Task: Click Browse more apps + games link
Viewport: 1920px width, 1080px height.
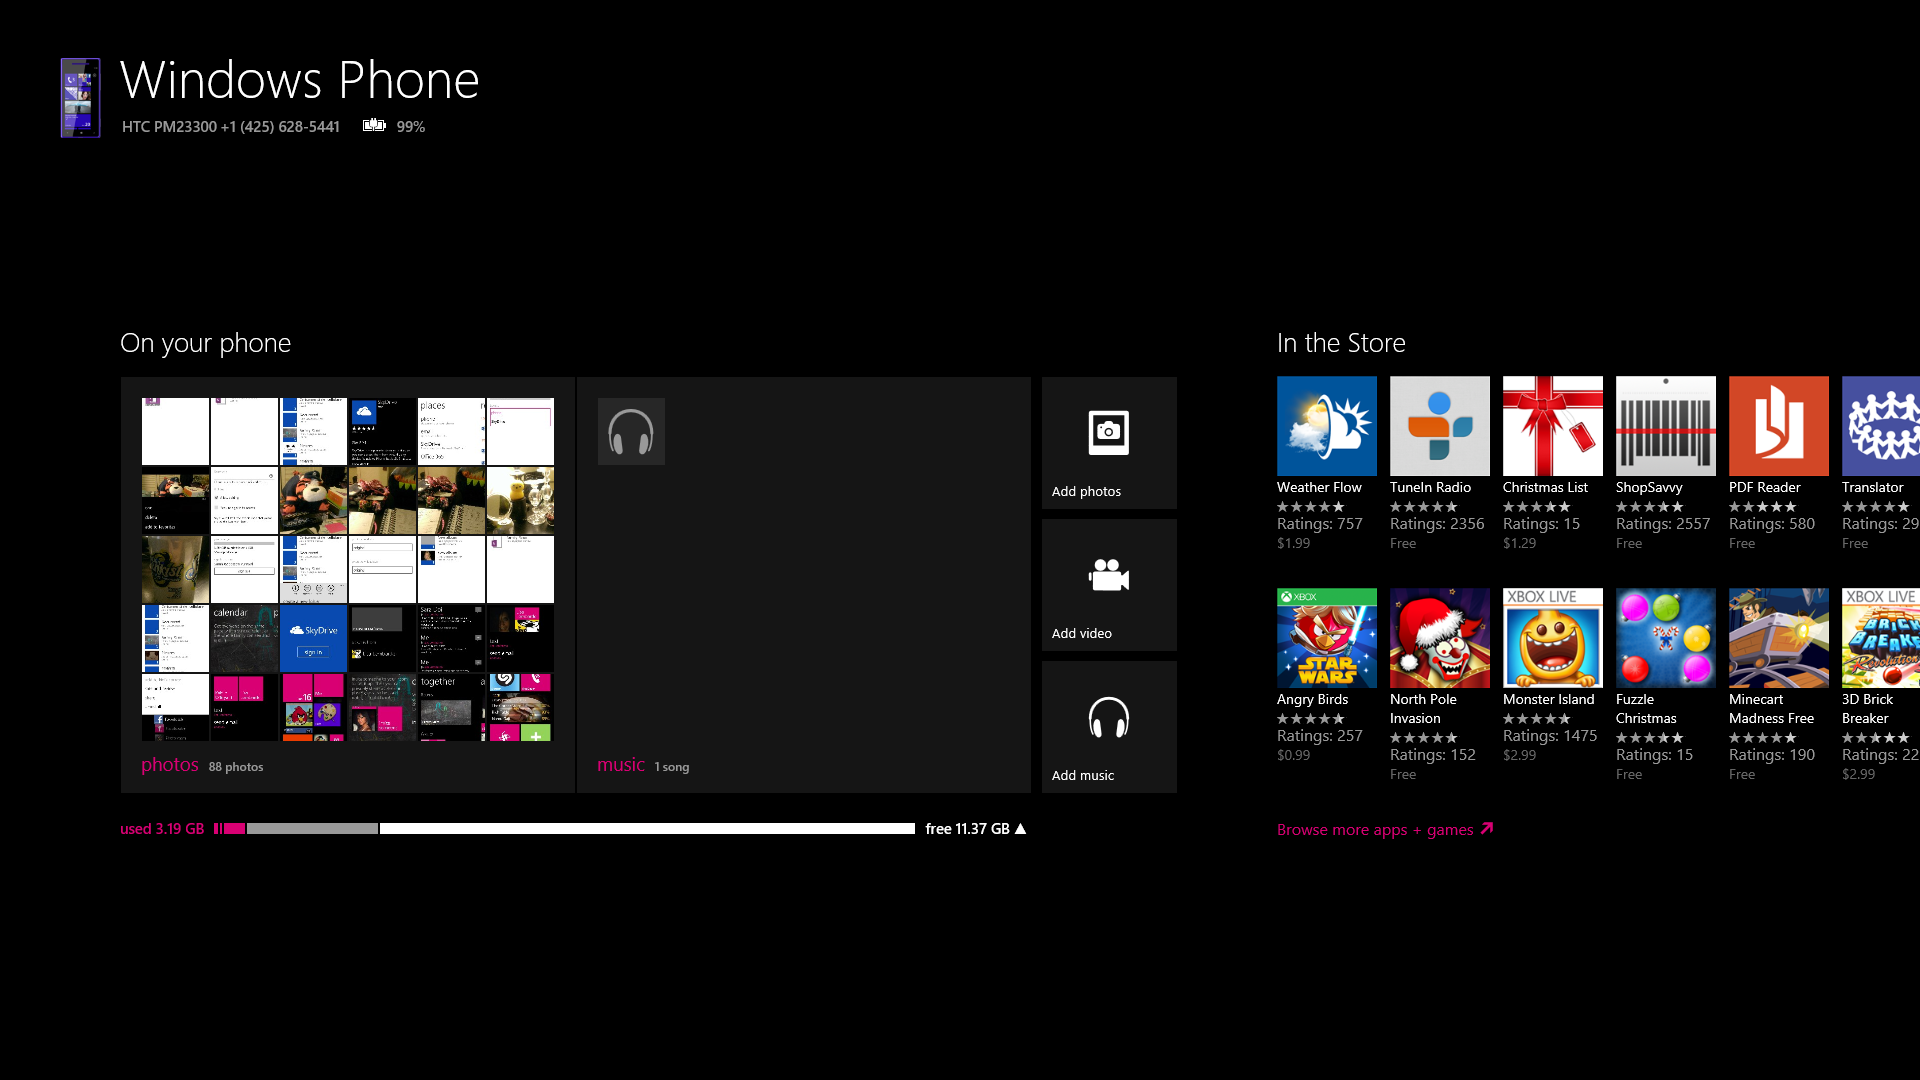Action: 1385,829
